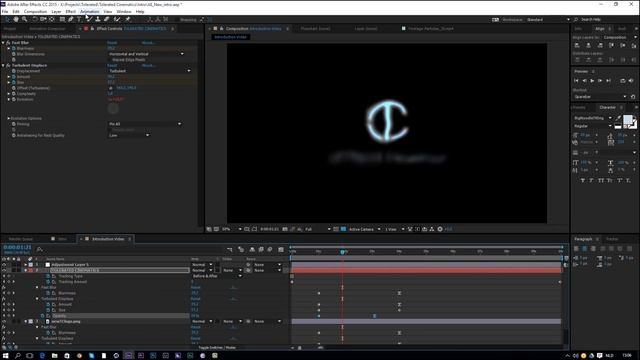Open Blur Dimensions dropdown
Screen dimensions: 640x360
pyautogui.click(x=146, y=54)
